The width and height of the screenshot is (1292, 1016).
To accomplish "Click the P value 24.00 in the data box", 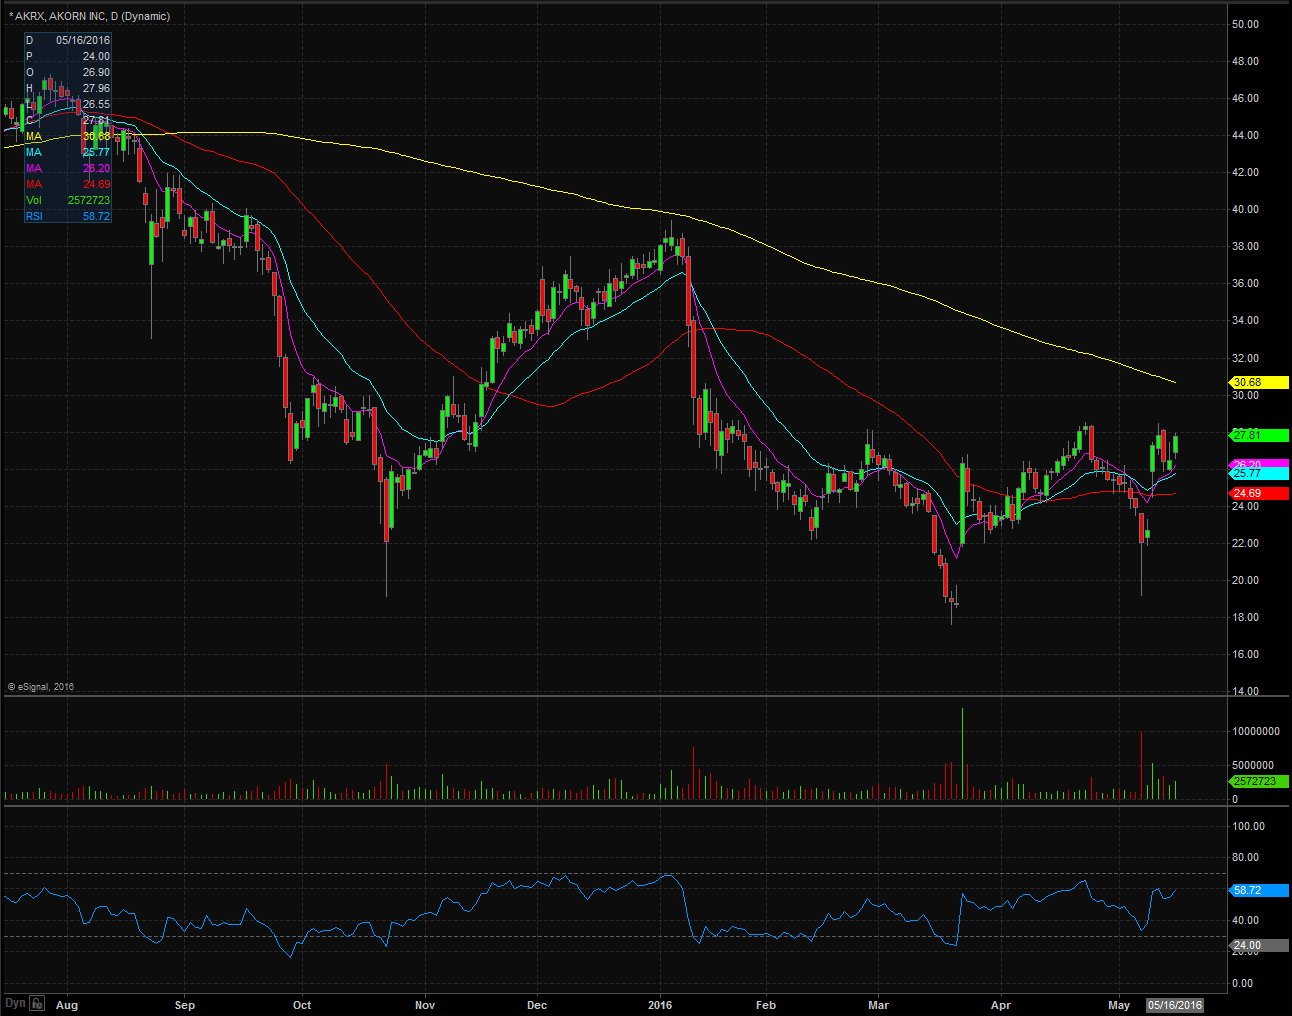I will click(96, 56).
